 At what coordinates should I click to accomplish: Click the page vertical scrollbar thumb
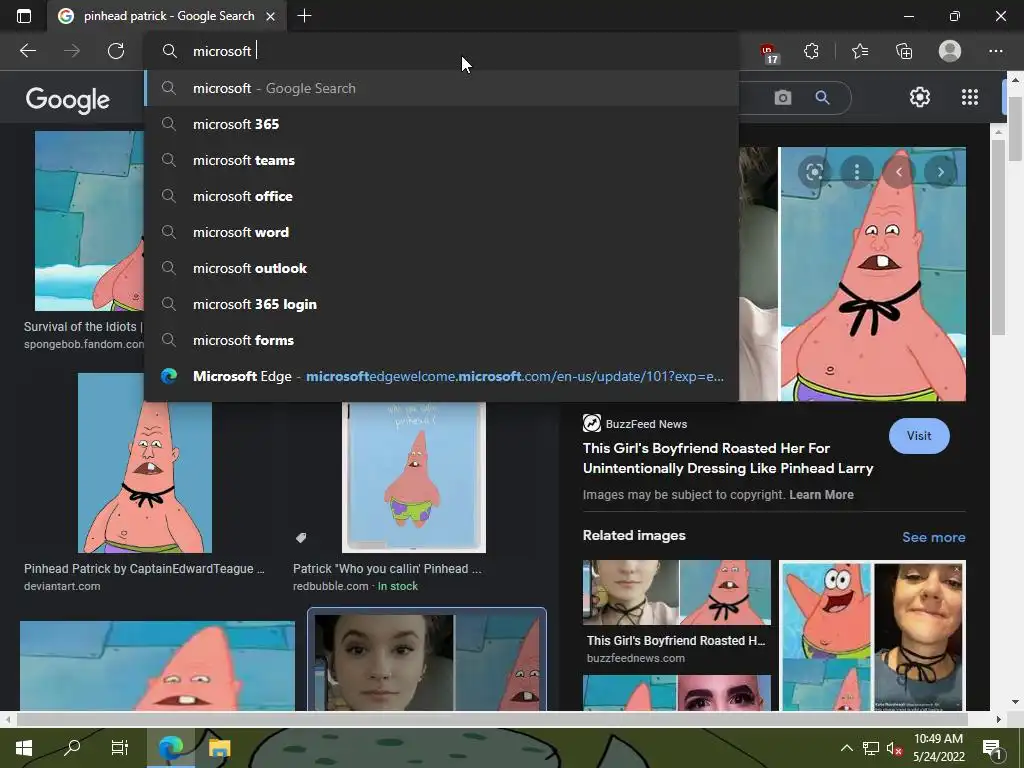[1015, 128]
